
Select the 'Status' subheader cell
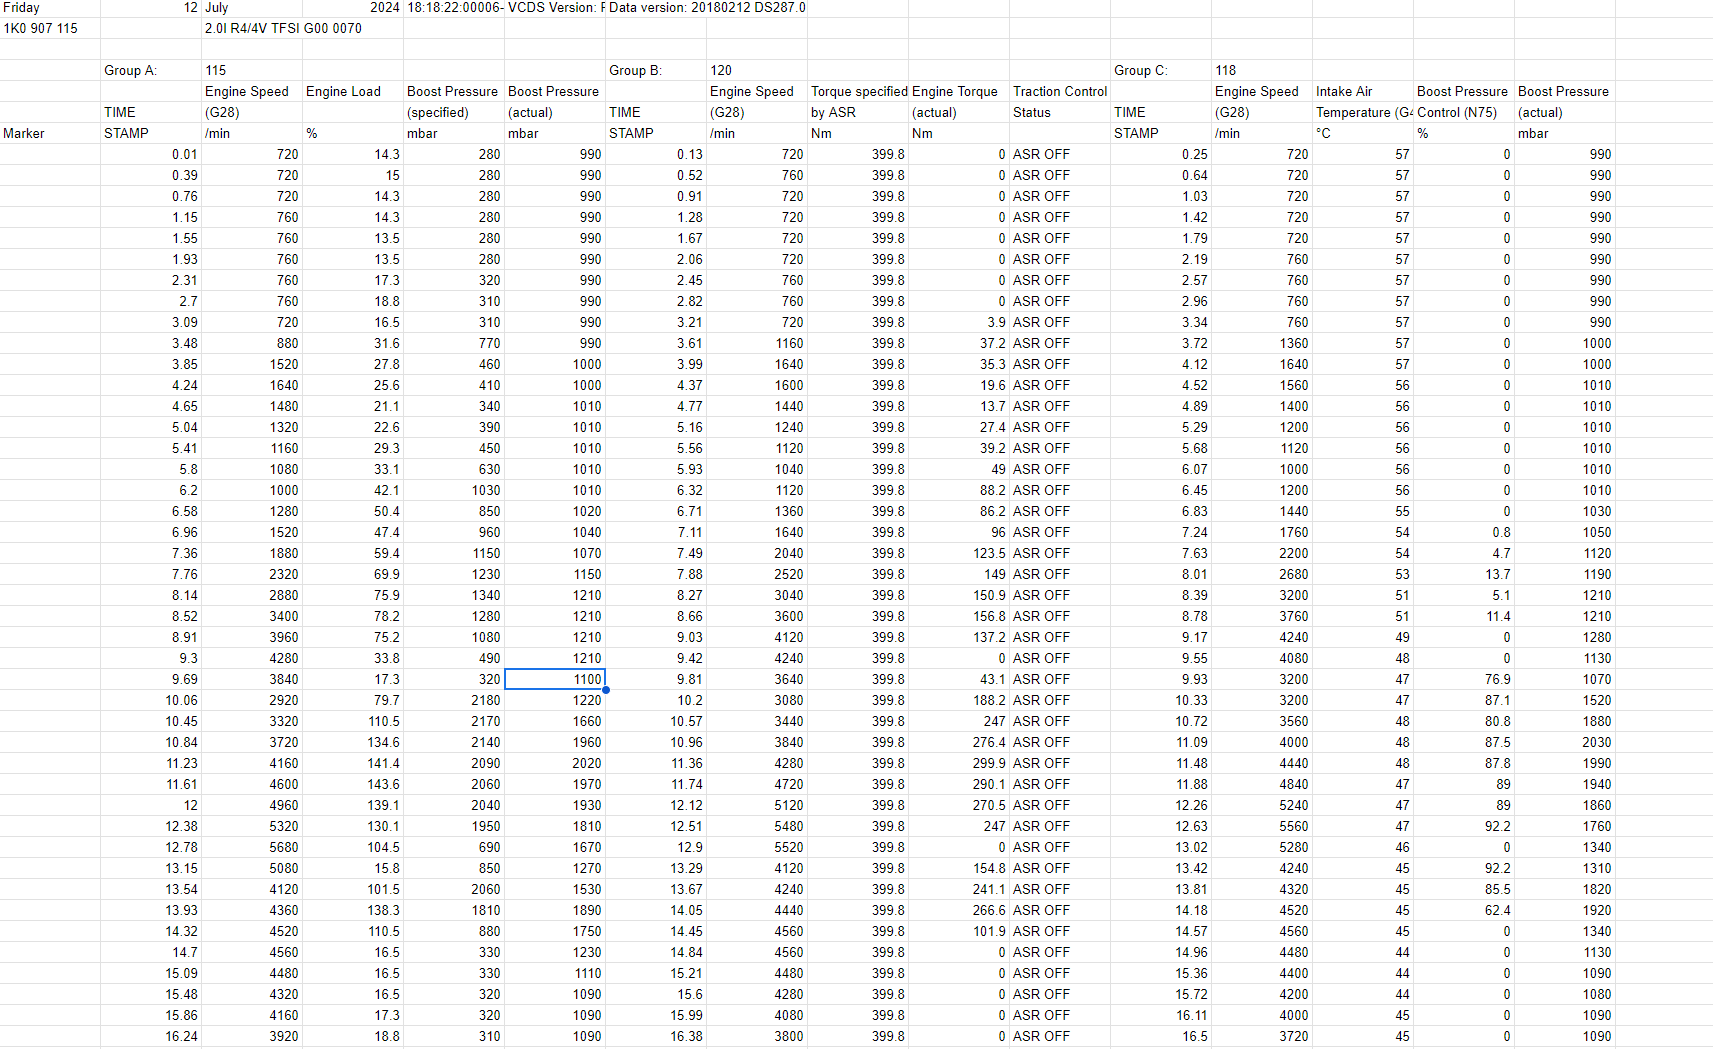click(1060, 112)
